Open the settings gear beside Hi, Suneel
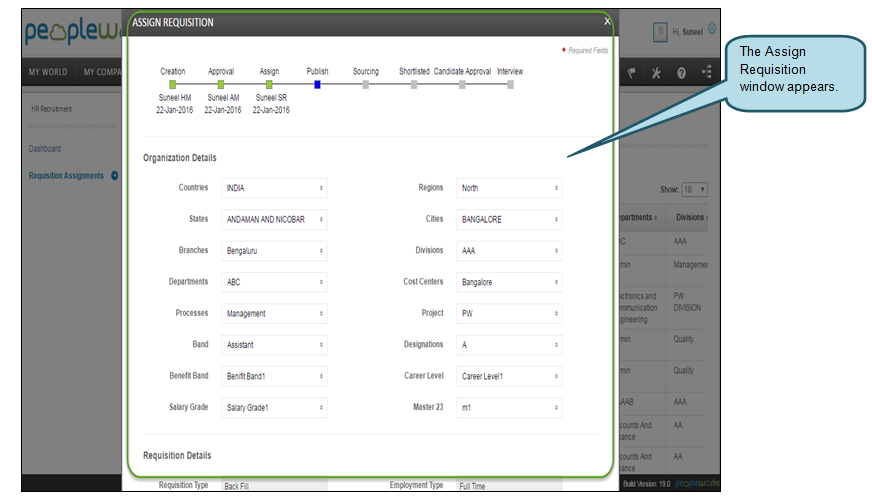This screenshot has height=500, width=872. (712, 28)
